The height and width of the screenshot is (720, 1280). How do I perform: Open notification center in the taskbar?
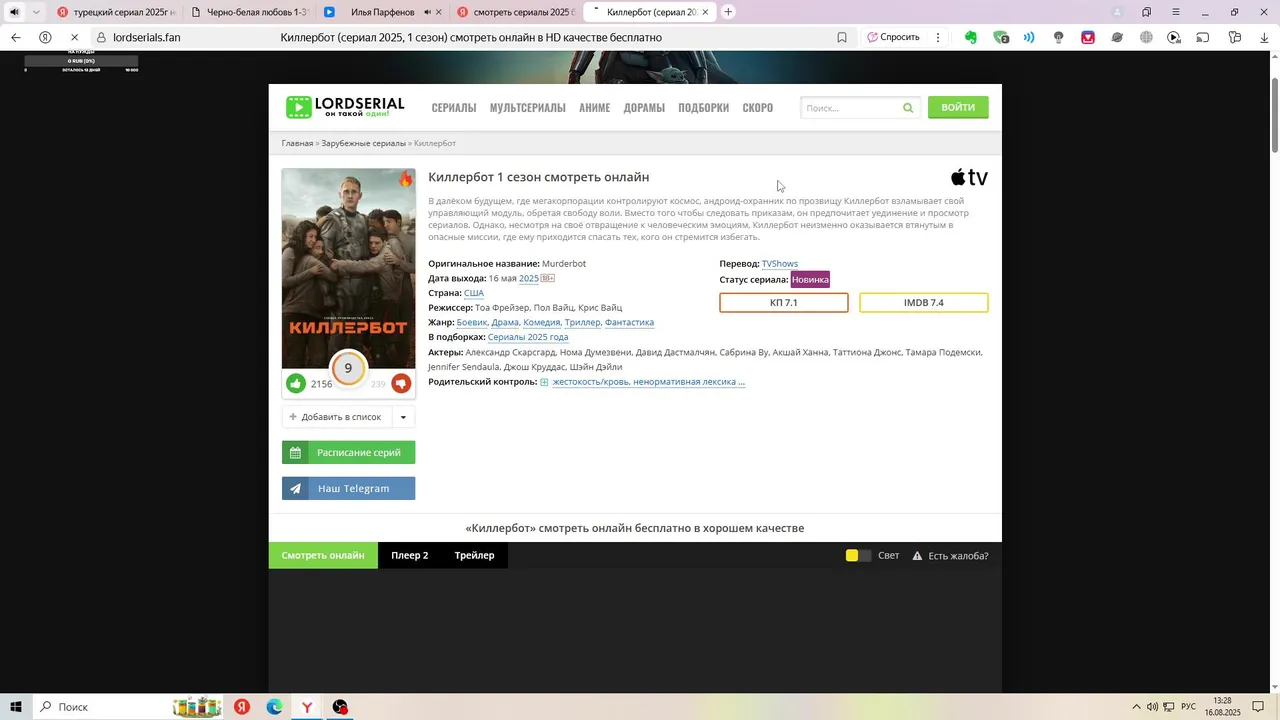tap(1258, 707)
